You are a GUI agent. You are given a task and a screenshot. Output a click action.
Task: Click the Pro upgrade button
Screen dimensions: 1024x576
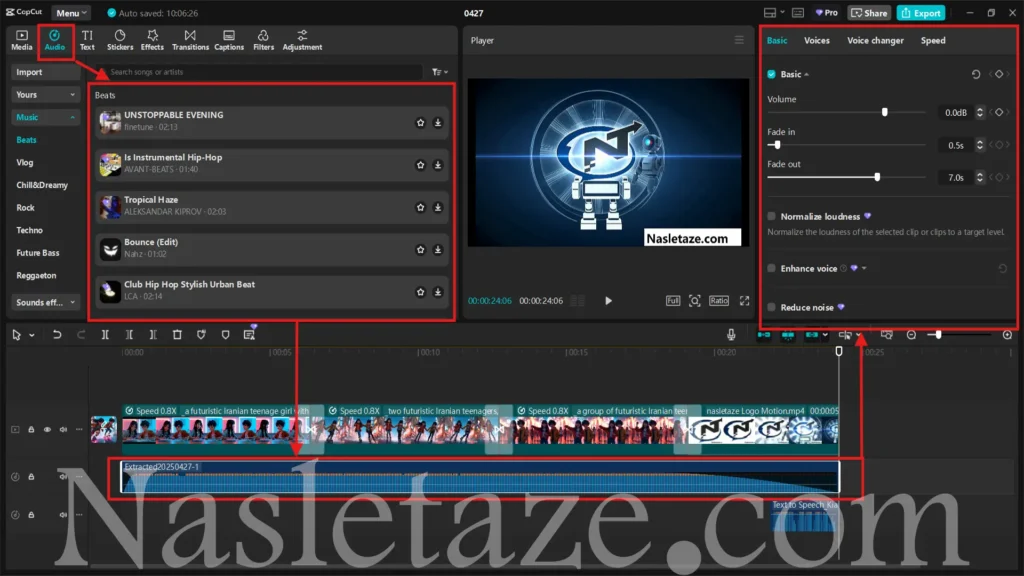[826, 13]
